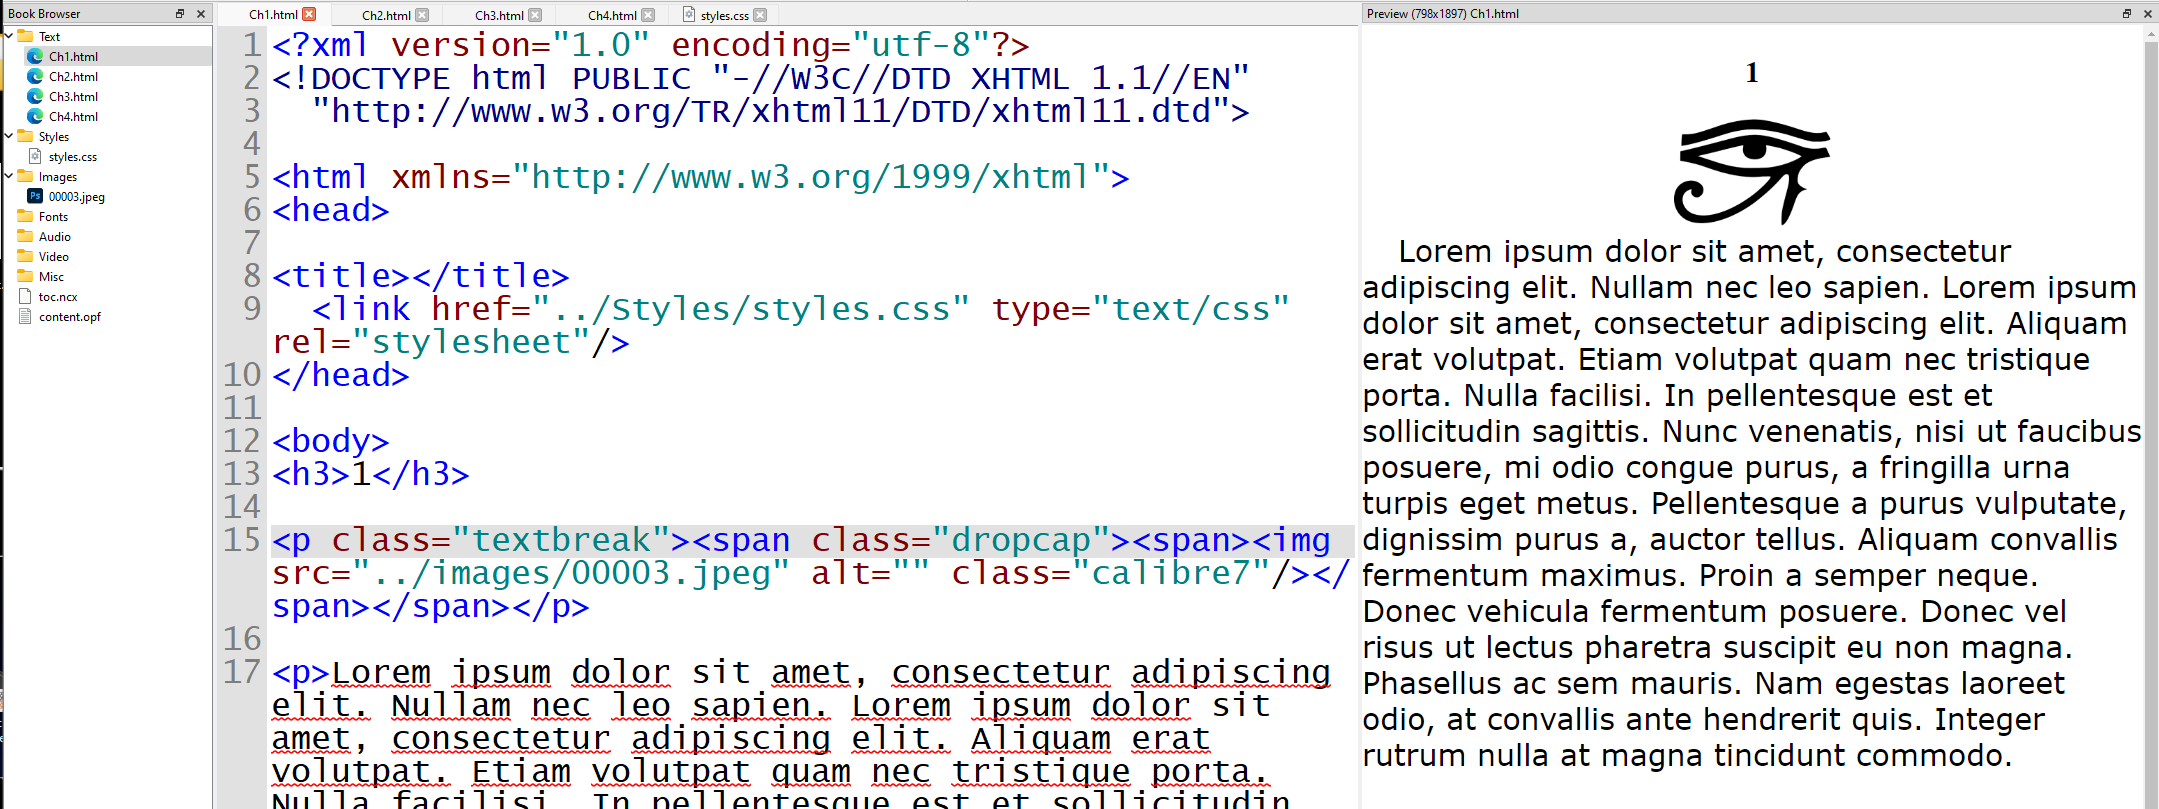Click the styles.css file icon in Book Browser
Viewport: 2159px width, 809px height.
(x=35, y=156)
